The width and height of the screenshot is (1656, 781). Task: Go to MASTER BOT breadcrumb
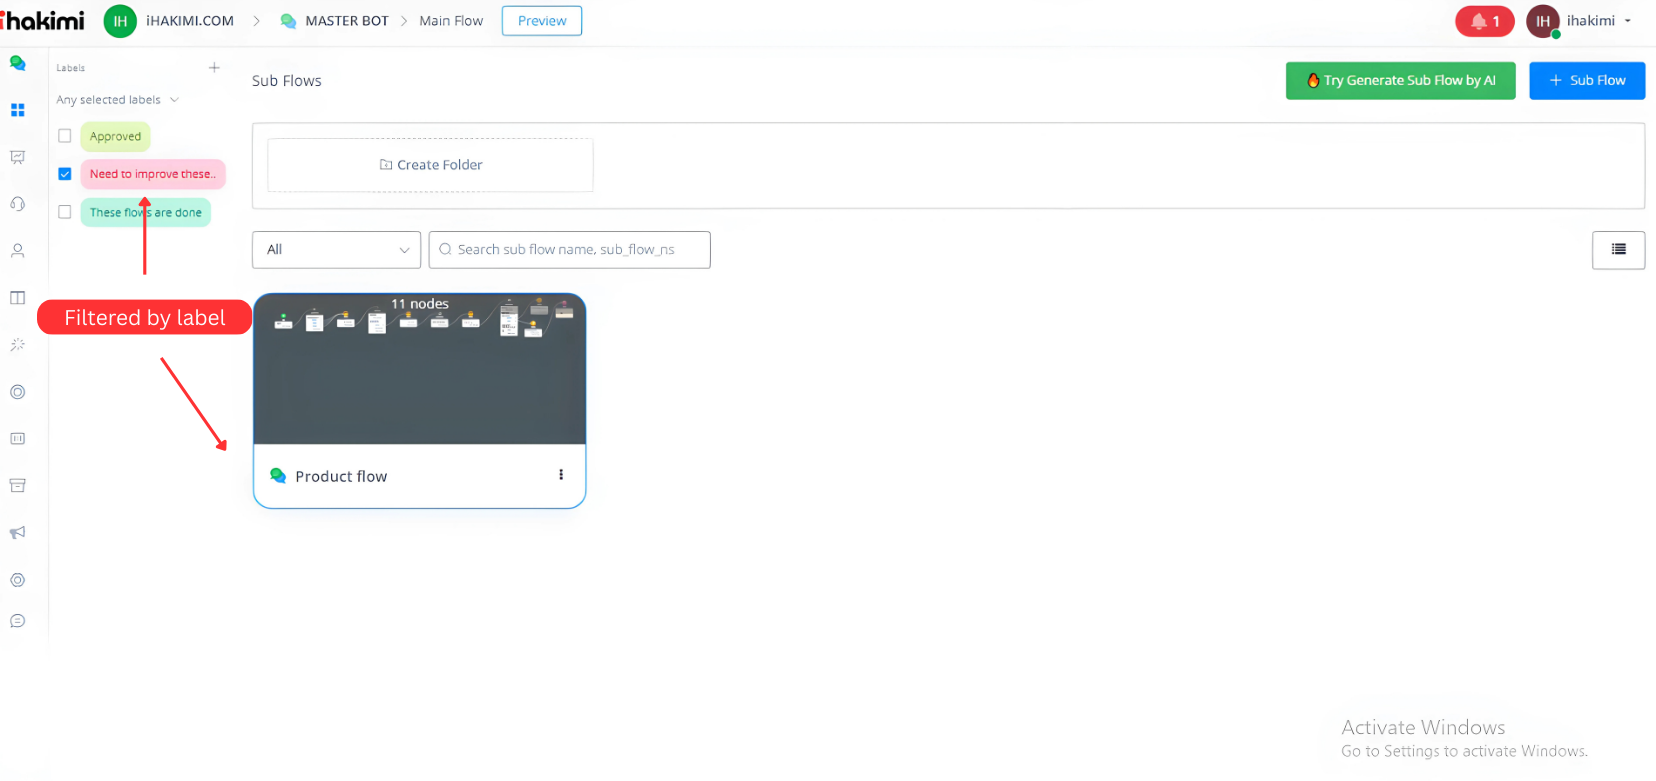pyautogui.click(x=346, y=21)
